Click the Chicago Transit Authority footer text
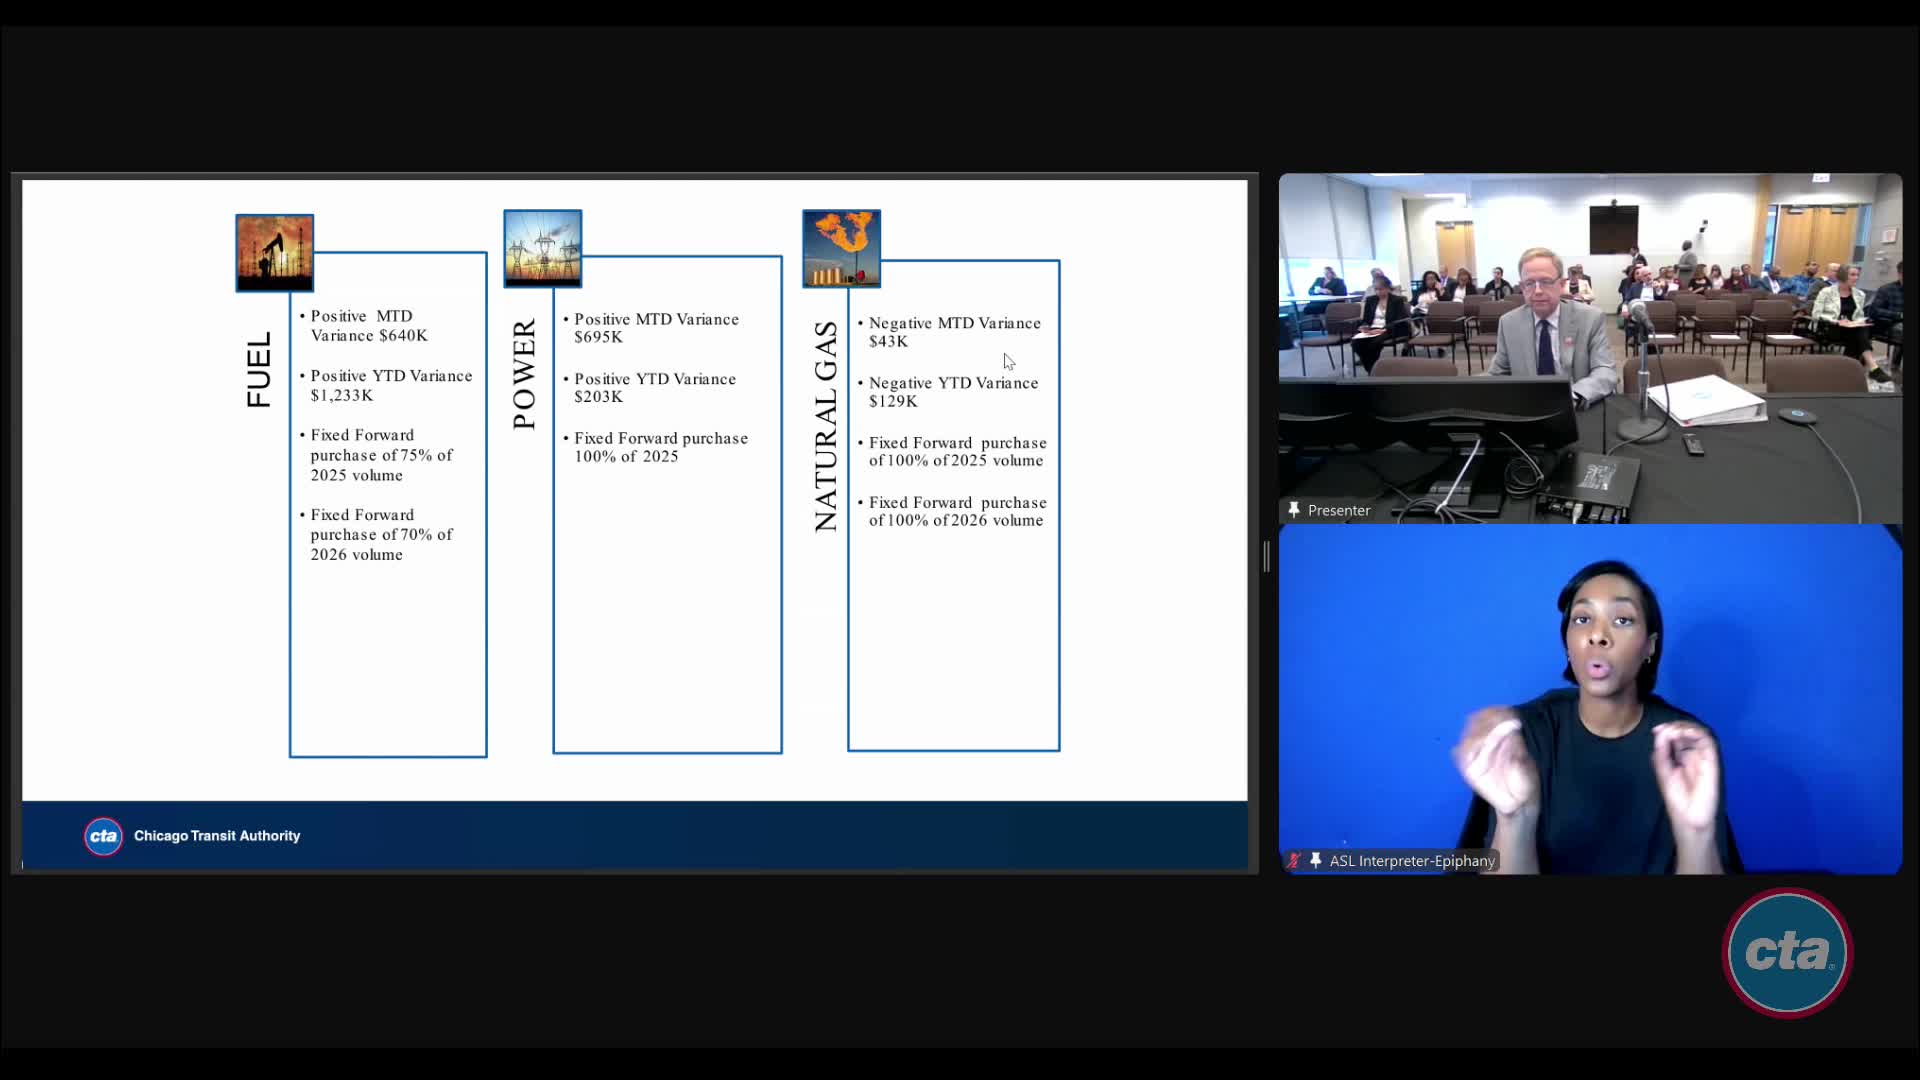 [217, 836]
